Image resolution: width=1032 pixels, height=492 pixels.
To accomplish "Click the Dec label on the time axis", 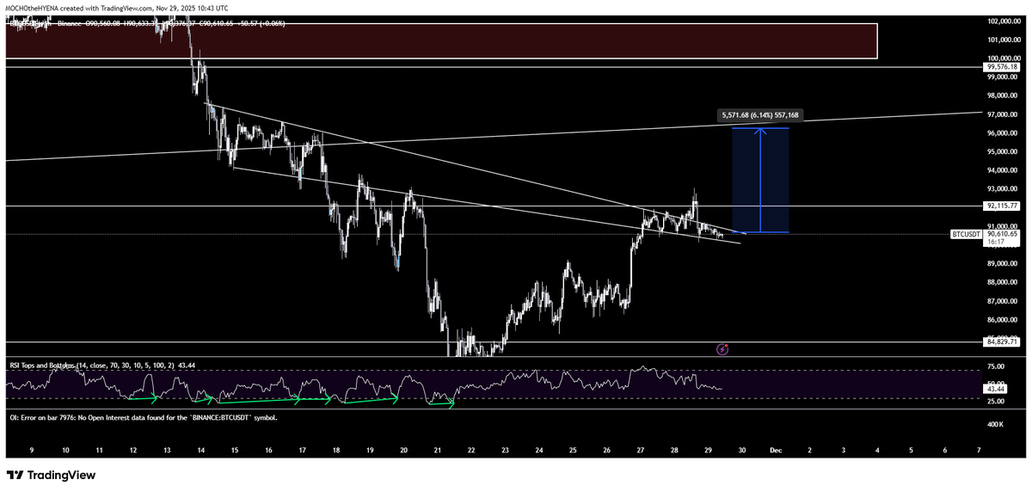I will click(x=775, y=451).
